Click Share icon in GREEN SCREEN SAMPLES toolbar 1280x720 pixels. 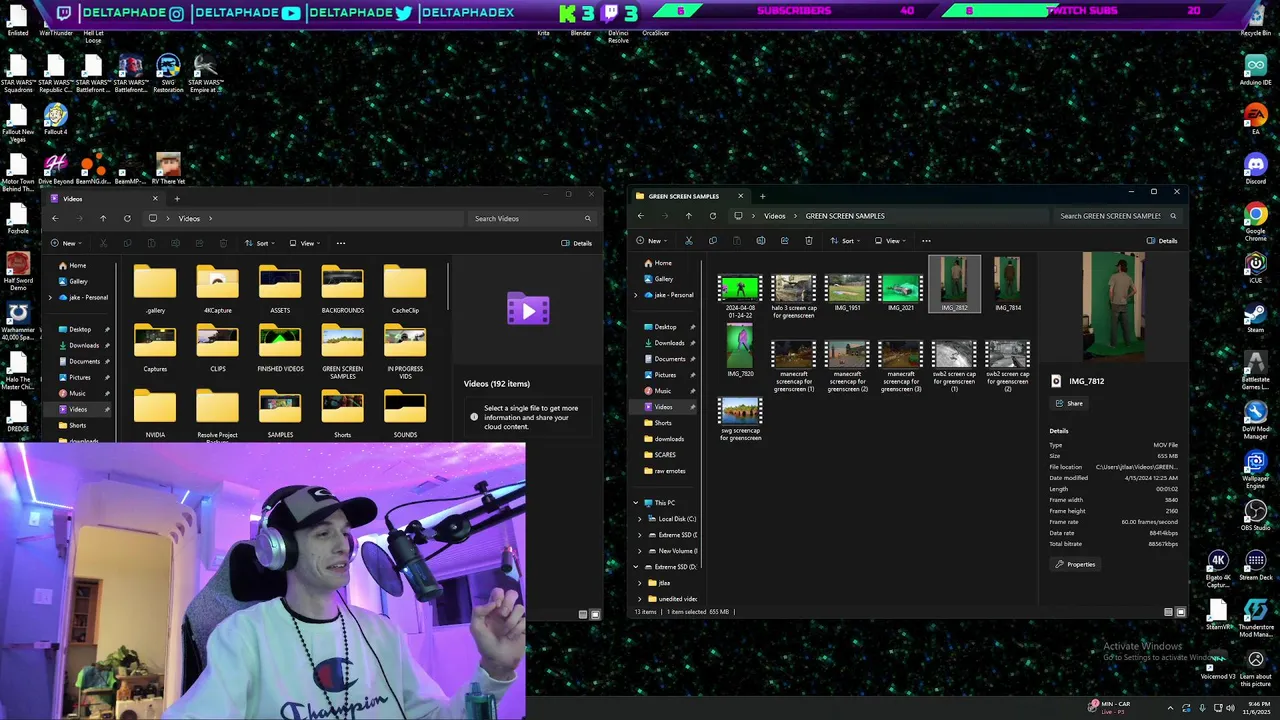[784, 241]
